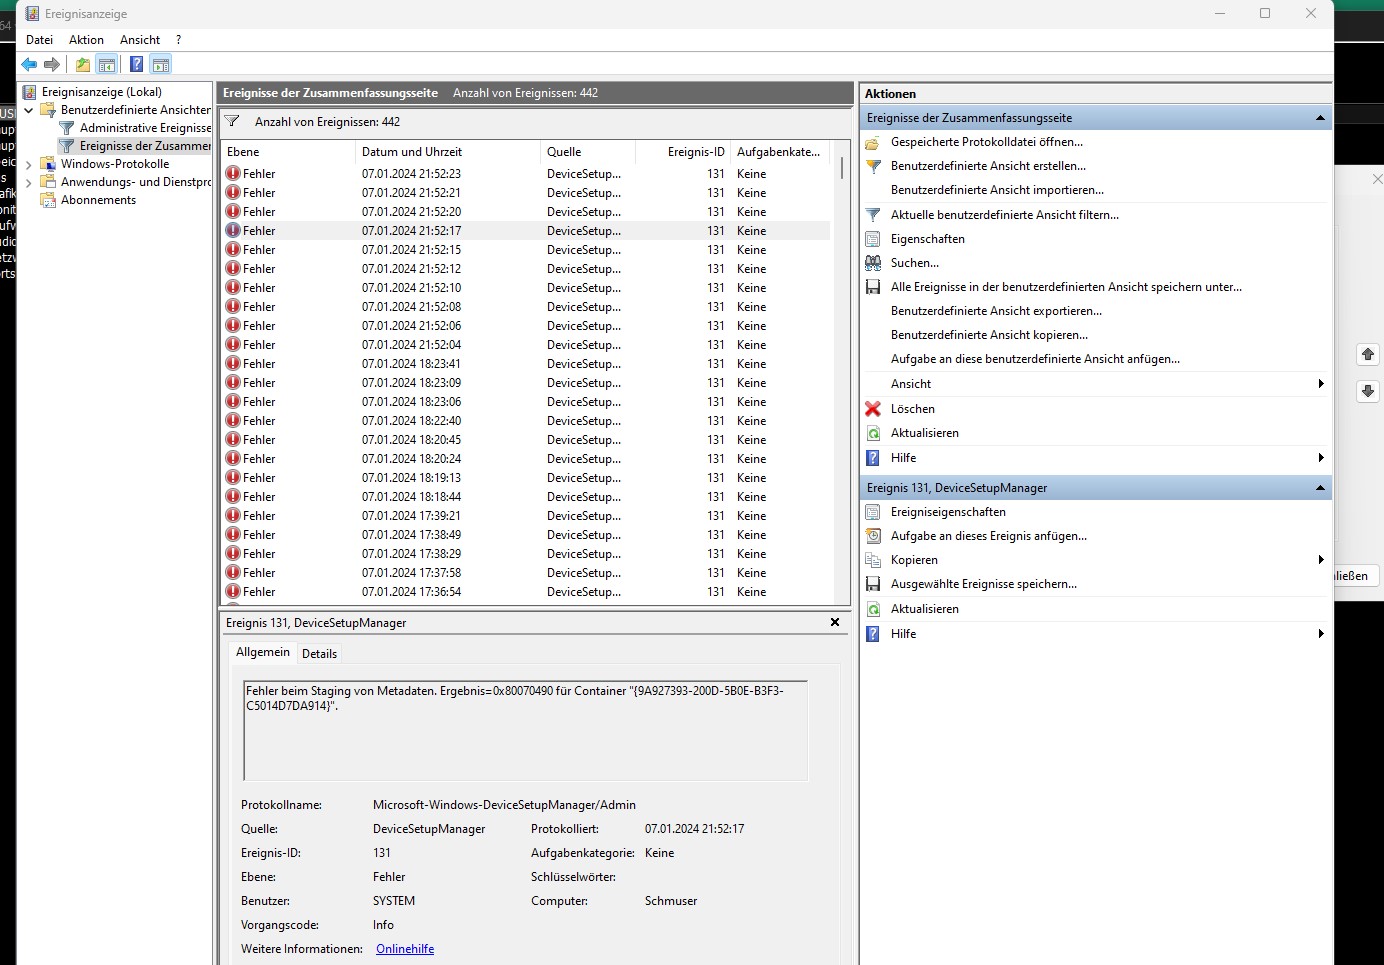Open the Ansicht menu in the menu bar
This screenshot has height=965, width=1384.
pos(140,40)
